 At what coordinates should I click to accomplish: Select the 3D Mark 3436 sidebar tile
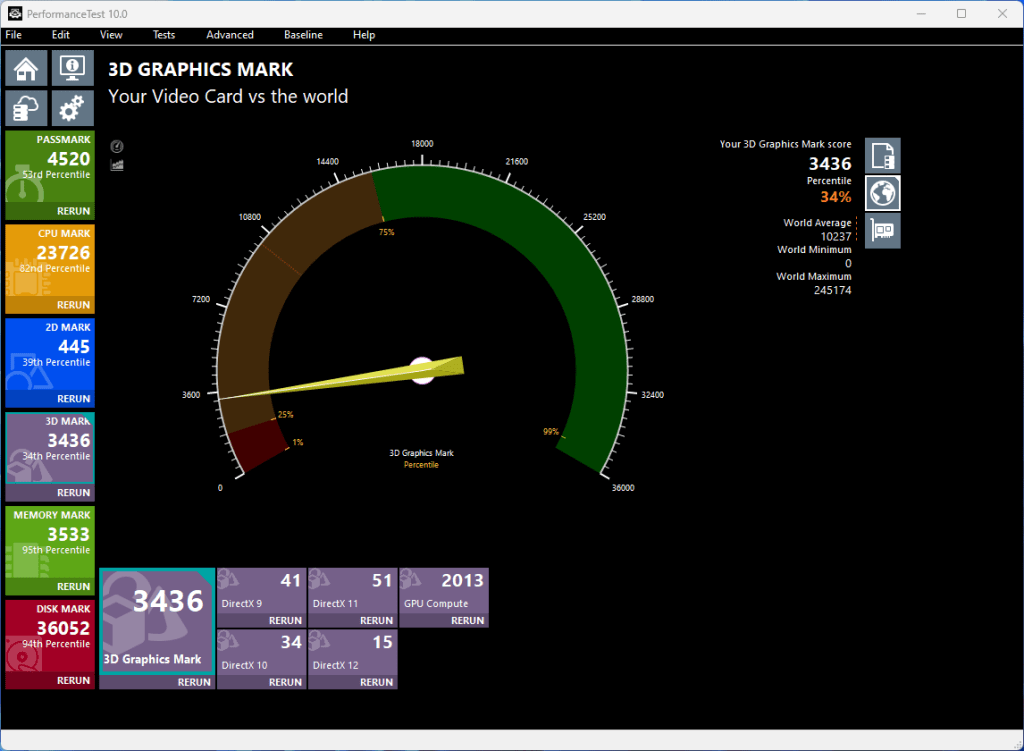pyautogui.click(x=50, y=449)
